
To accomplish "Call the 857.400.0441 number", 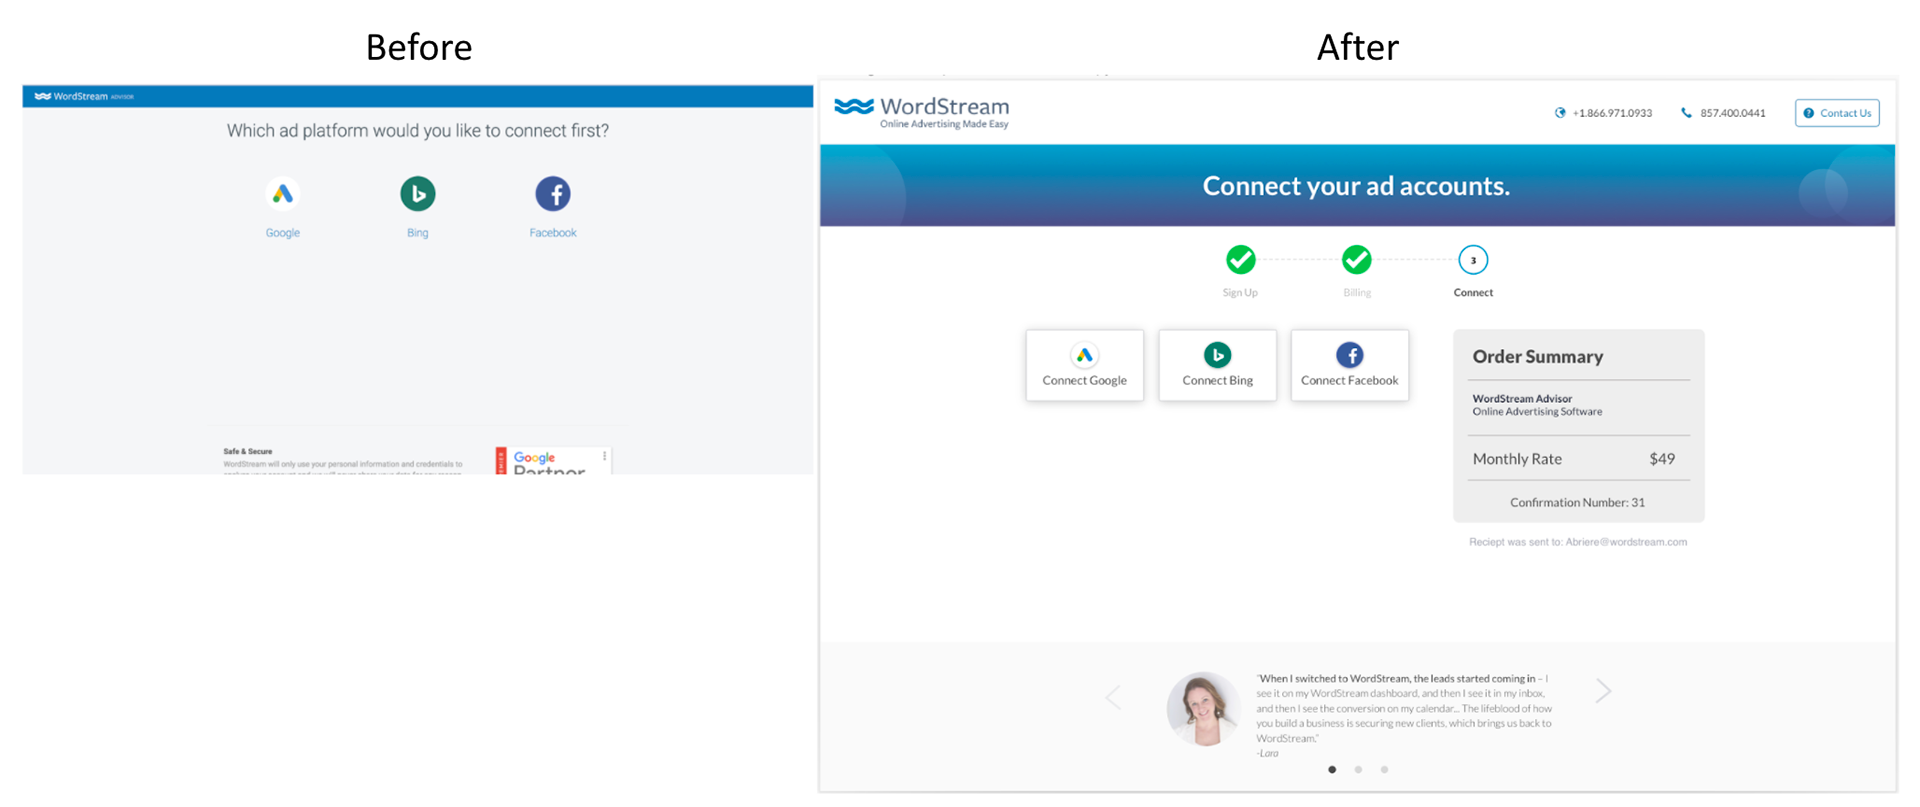I will point(1724,113).
